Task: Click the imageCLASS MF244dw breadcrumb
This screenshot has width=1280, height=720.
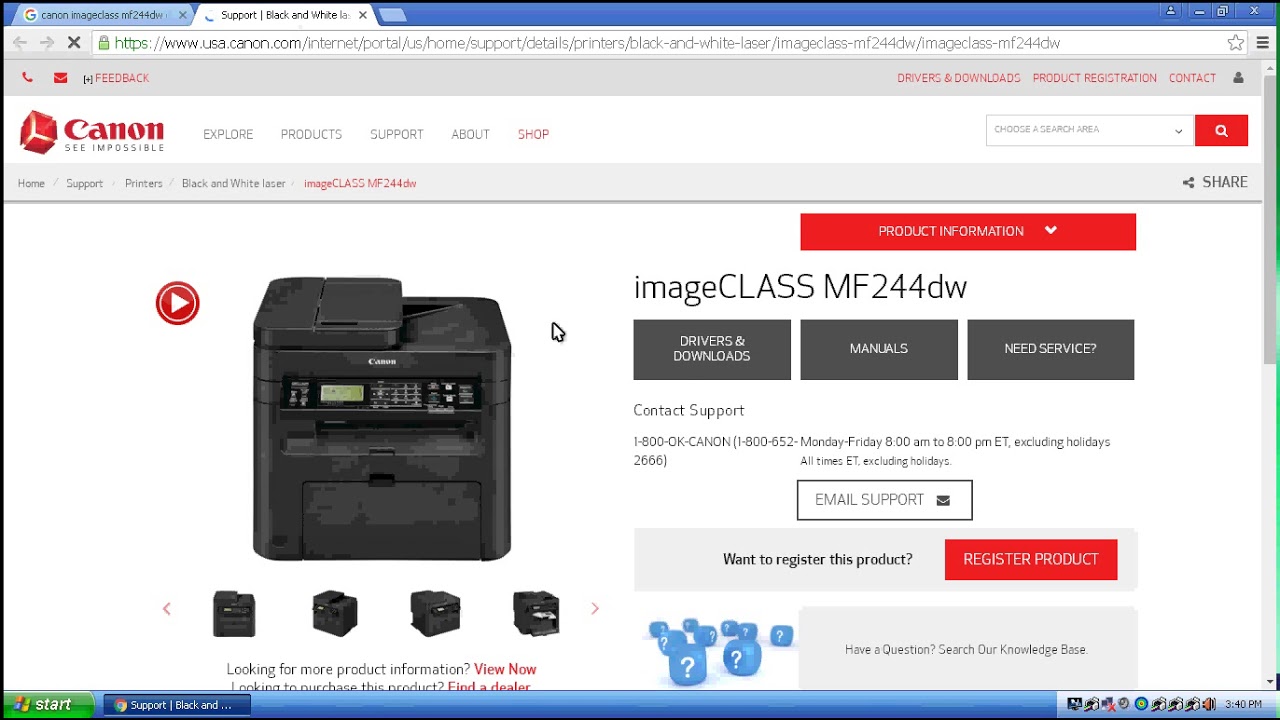Action: point(360,183)
